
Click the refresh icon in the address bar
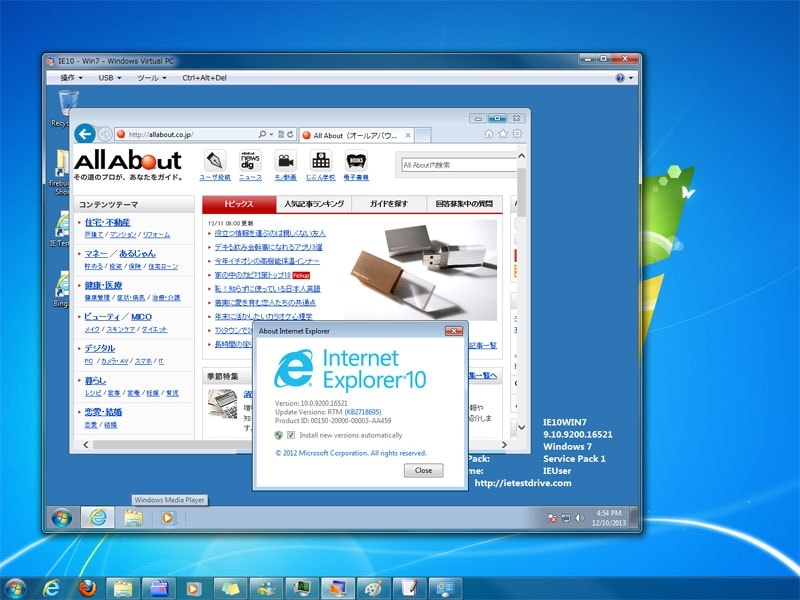(x=290, y=134)
